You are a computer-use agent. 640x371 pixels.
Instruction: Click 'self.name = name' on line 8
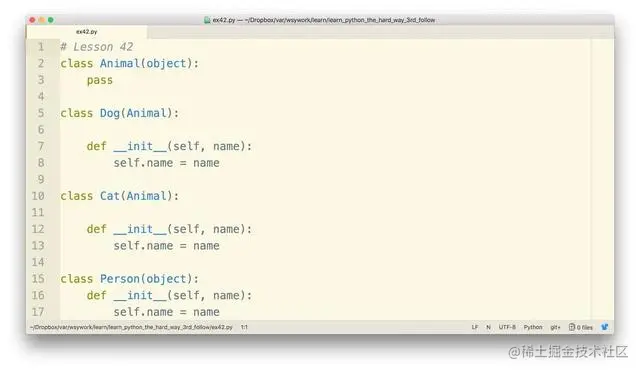tap(167, 163)
